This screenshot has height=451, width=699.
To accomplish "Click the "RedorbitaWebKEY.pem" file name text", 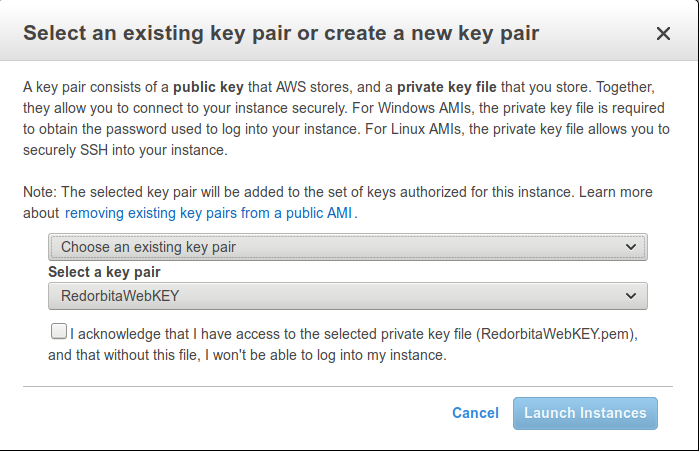I will (557, 334).
